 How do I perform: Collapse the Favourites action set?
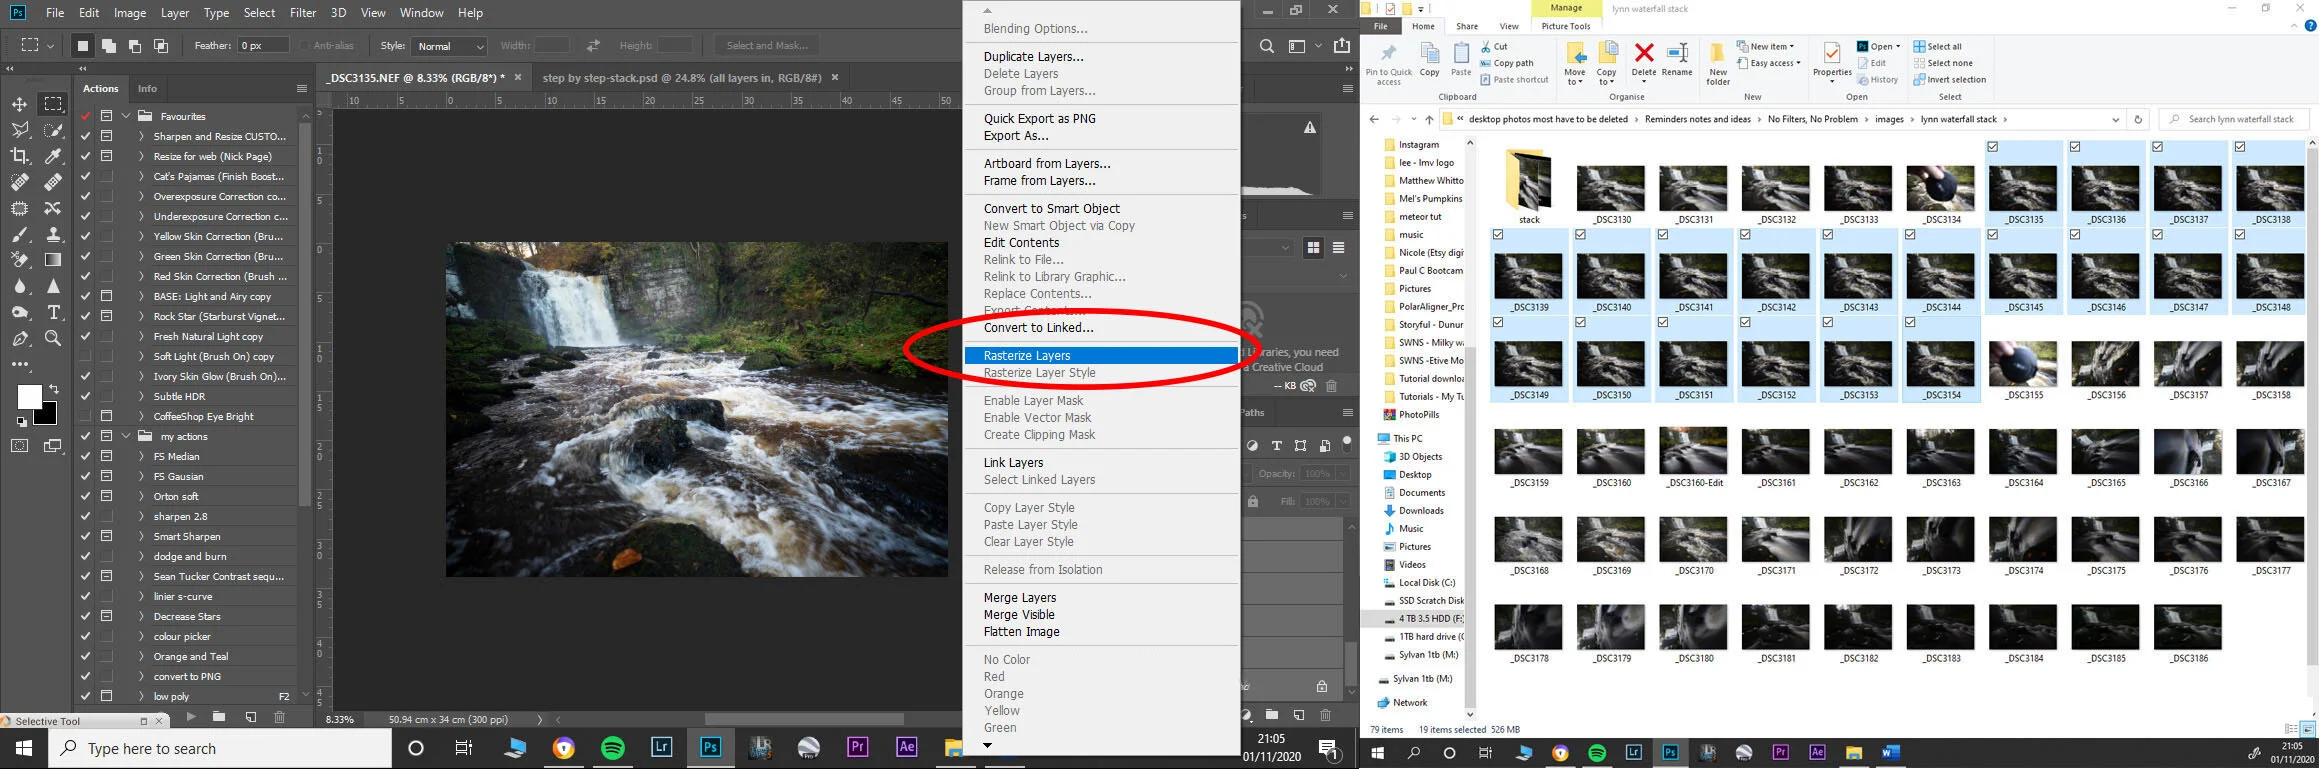coord(126,116)
